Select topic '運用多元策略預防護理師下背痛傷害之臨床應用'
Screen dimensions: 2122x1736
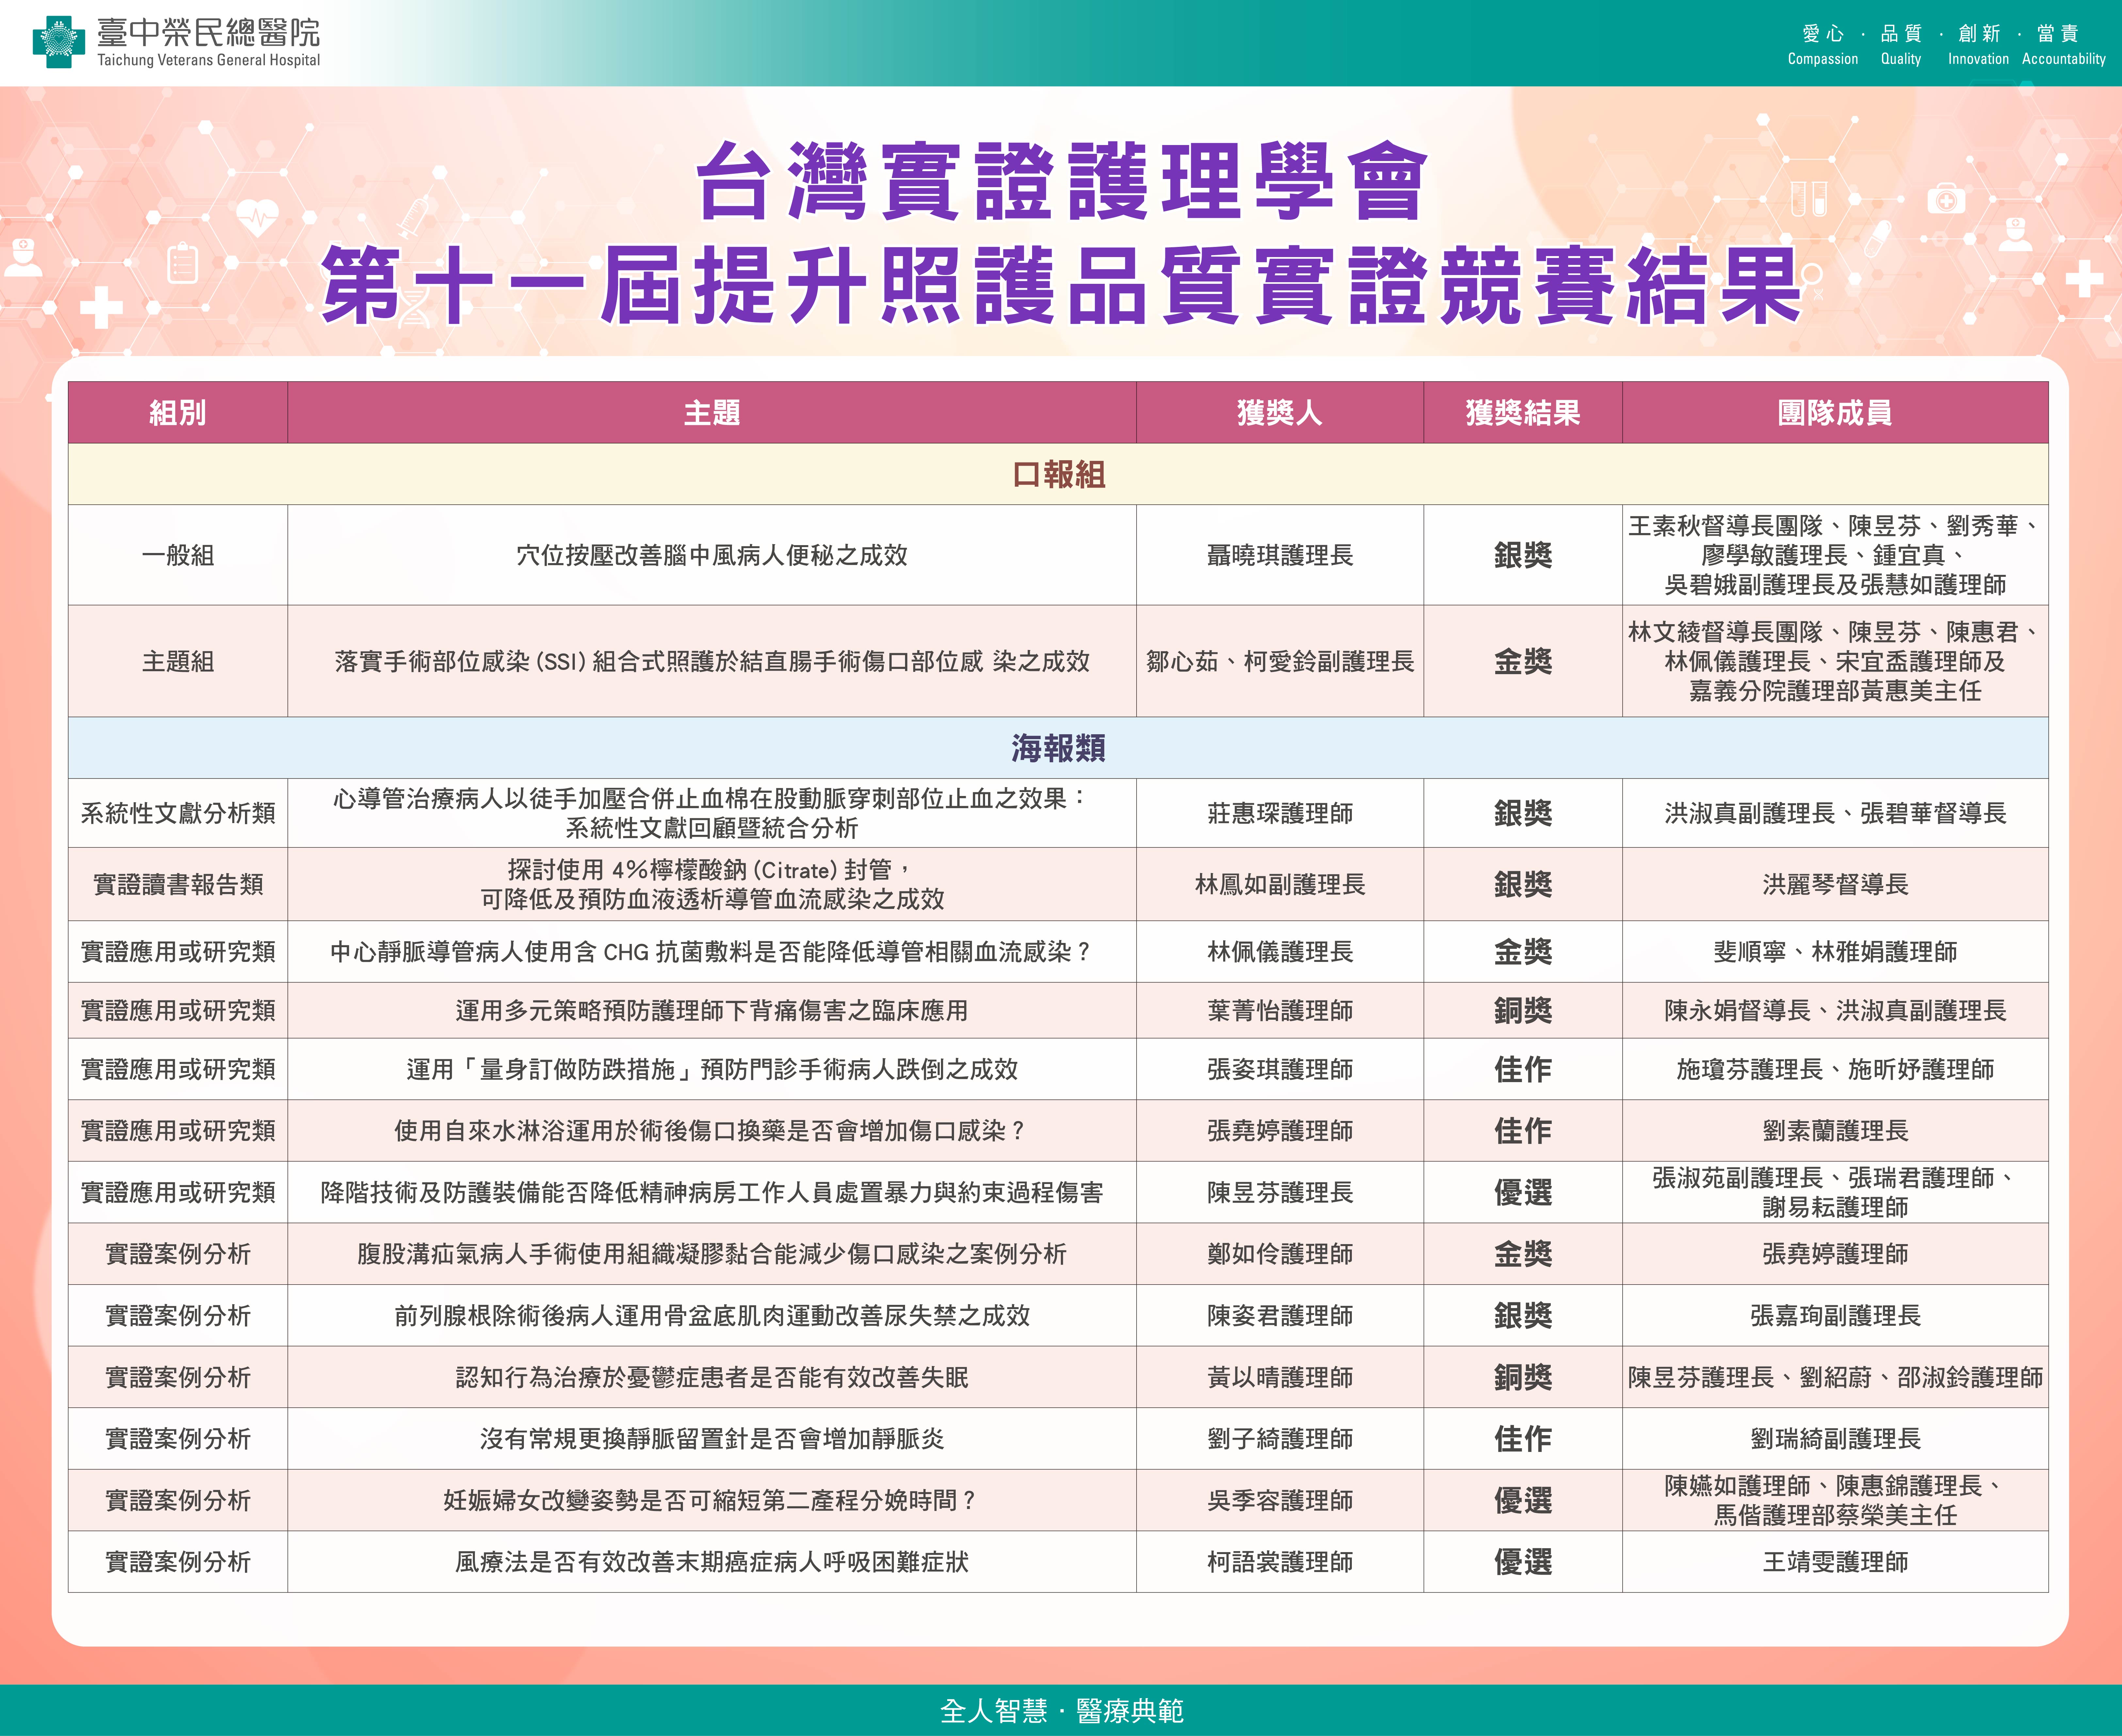coord(712,1010)
